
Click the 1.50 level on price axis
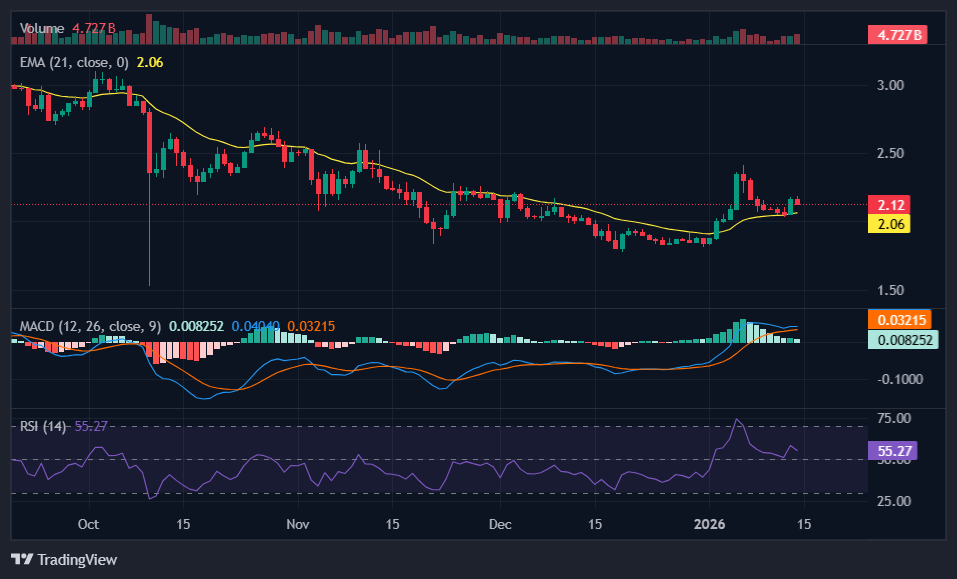890,290
